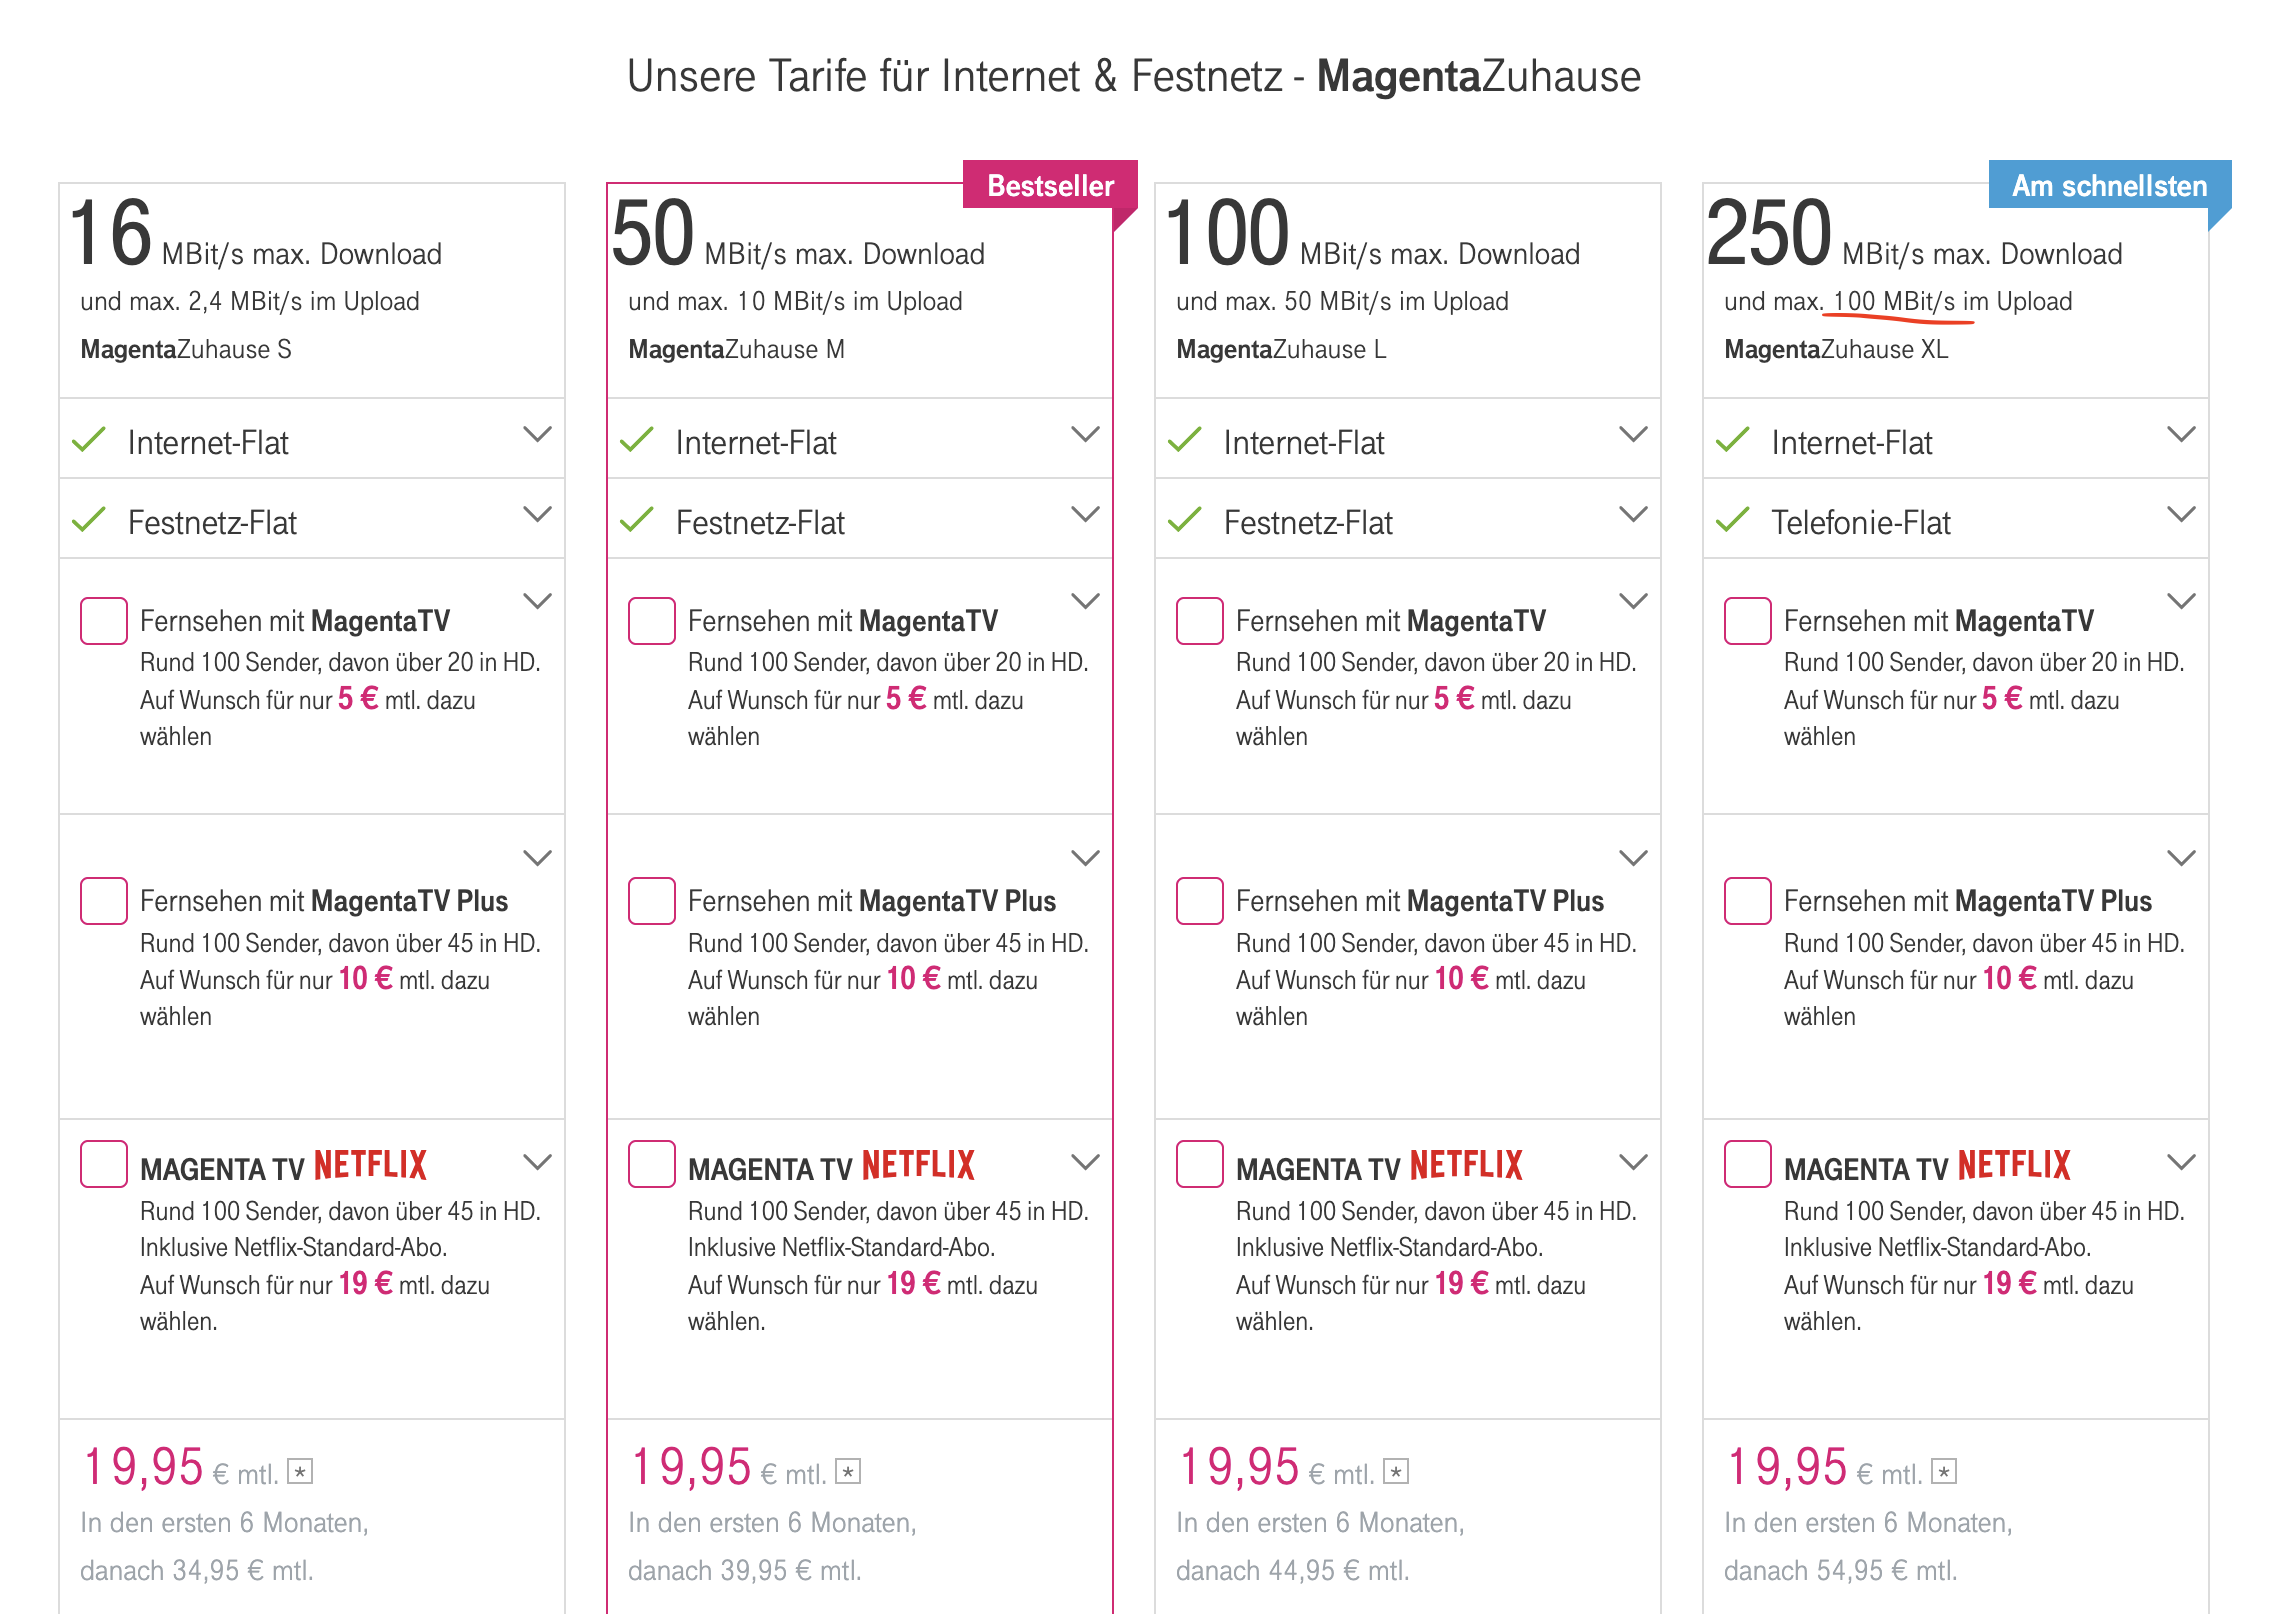Enable MAGENTA TV NETFLIX option in MagentaZuhause XL

tap(1748, 1164)
